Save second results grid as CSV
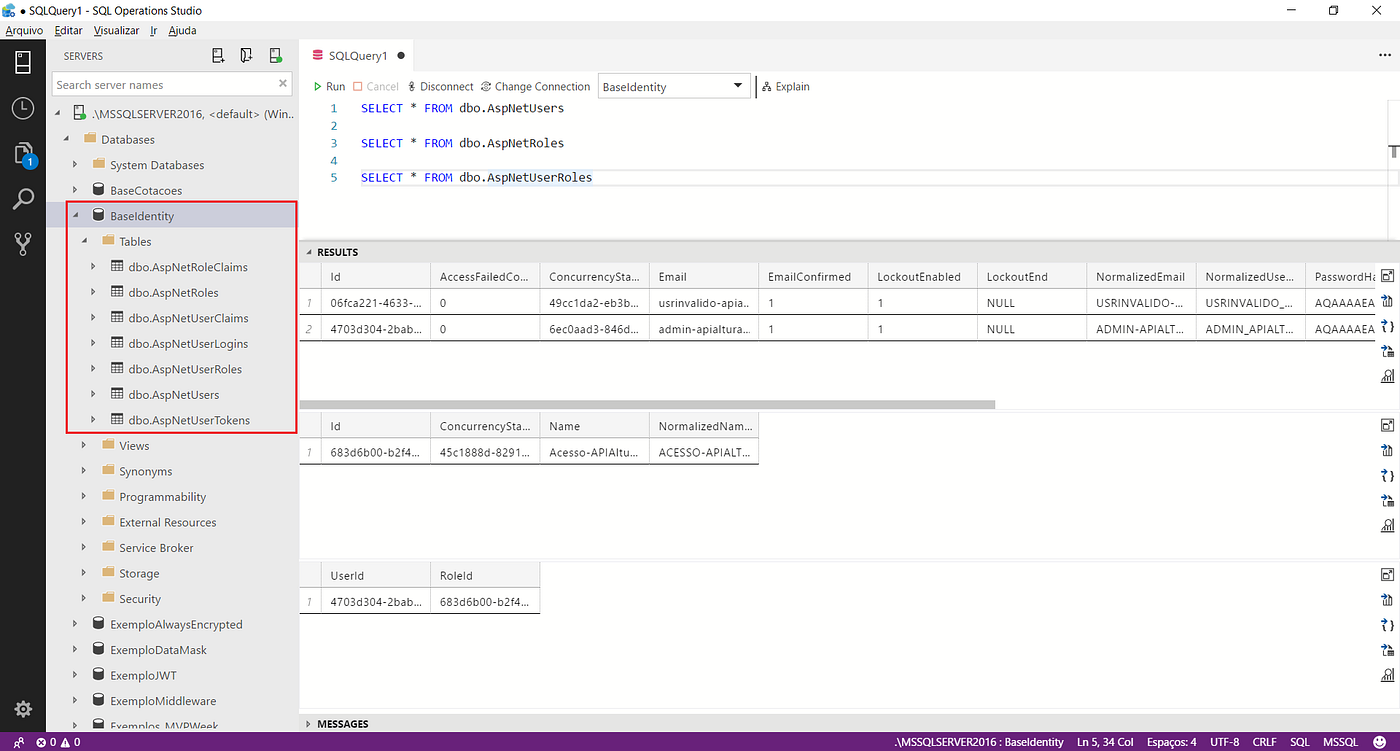This screenshot has width=1400, height=751. click(1387, 450)
